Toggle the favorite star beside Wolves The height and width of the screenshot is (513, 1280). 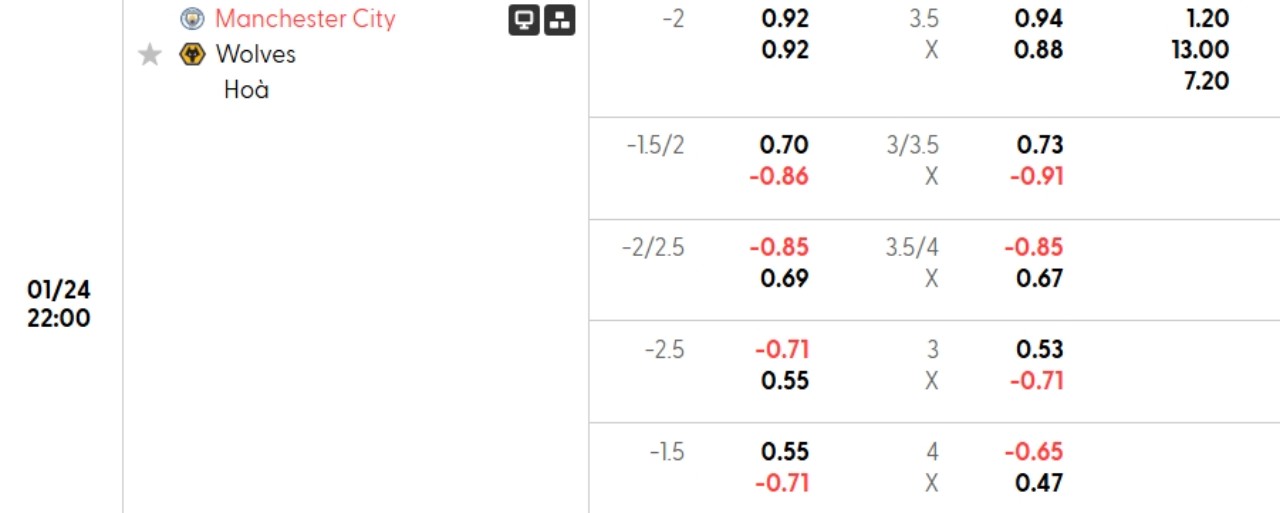tap(150, 55)
